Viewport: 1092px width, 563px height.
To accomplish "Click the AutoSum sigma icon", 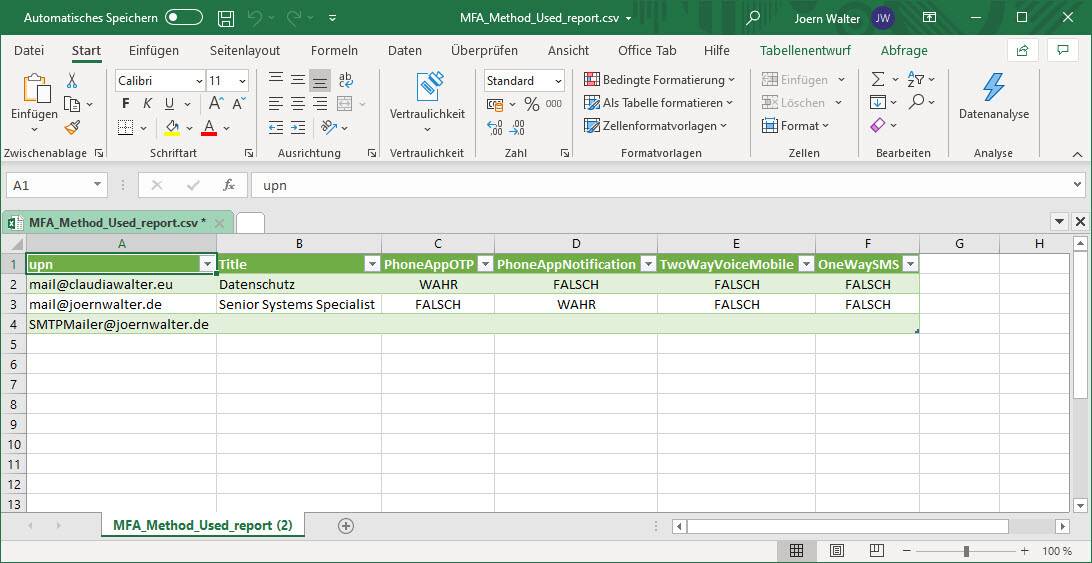I will coord(878,80).
